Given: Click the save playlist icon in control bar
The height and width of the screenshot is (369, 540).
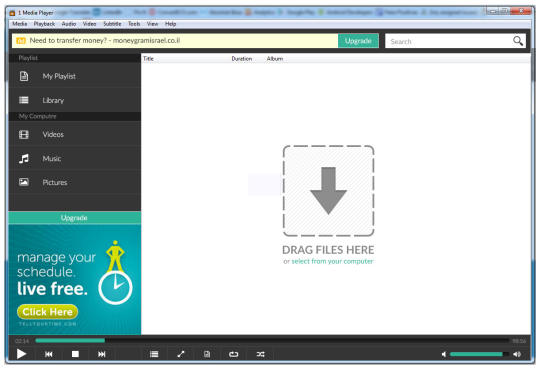Looking at the screenshot, I should [x=207, y=354].
